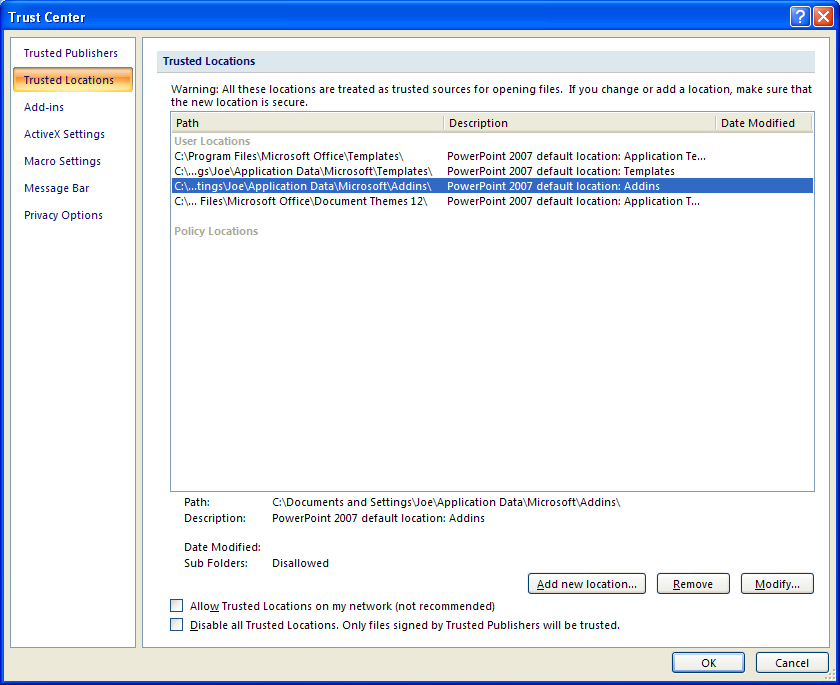The height and width of the screenshot is (685, 840).
Task: Click the full path text below the list
Action: coord(446,502)
